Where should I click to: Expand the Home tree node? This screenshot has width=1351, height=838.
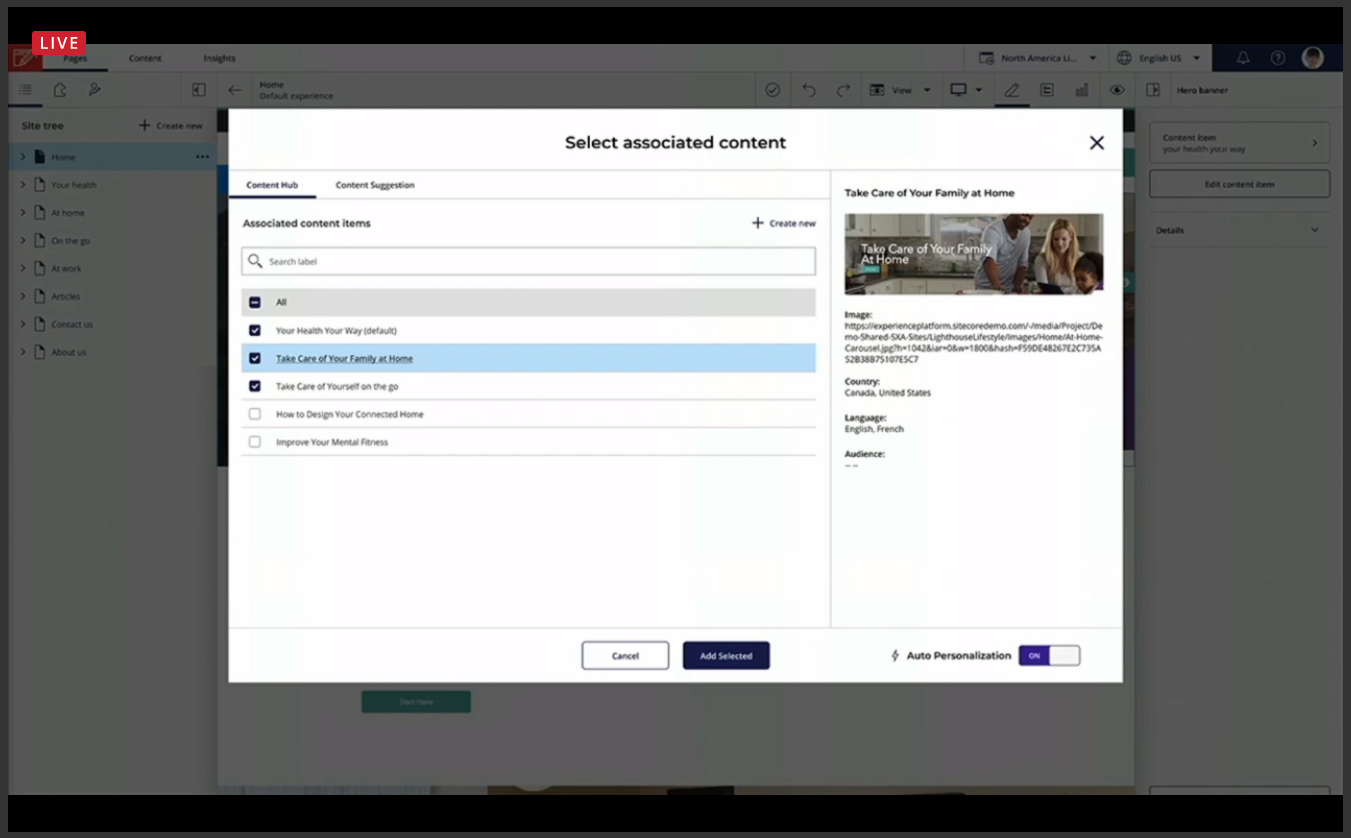point(23,157)
